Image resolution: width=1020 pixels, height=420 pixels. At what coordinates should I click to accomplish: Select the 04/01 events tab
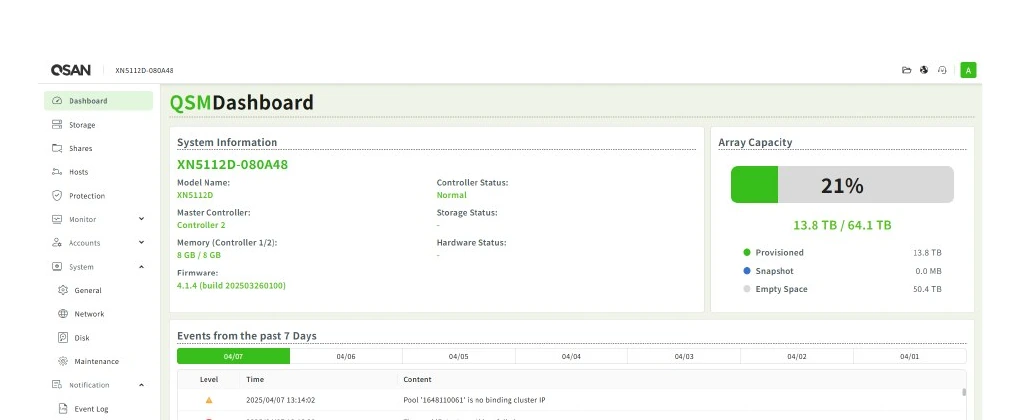909,356
